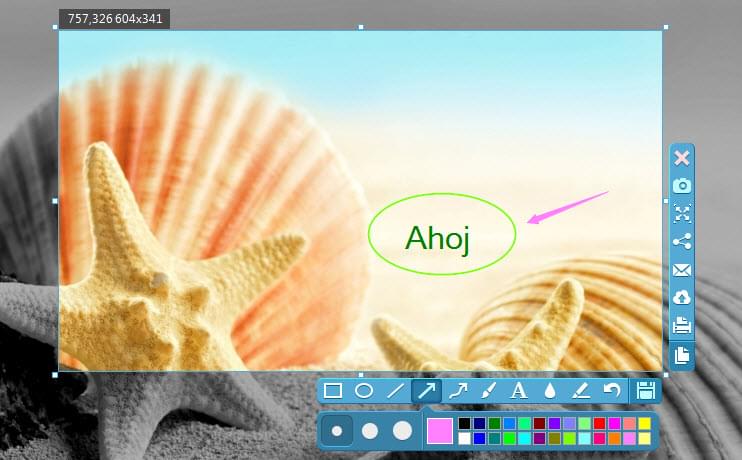Select the Brush tool
742x460 pixels.
488,391
